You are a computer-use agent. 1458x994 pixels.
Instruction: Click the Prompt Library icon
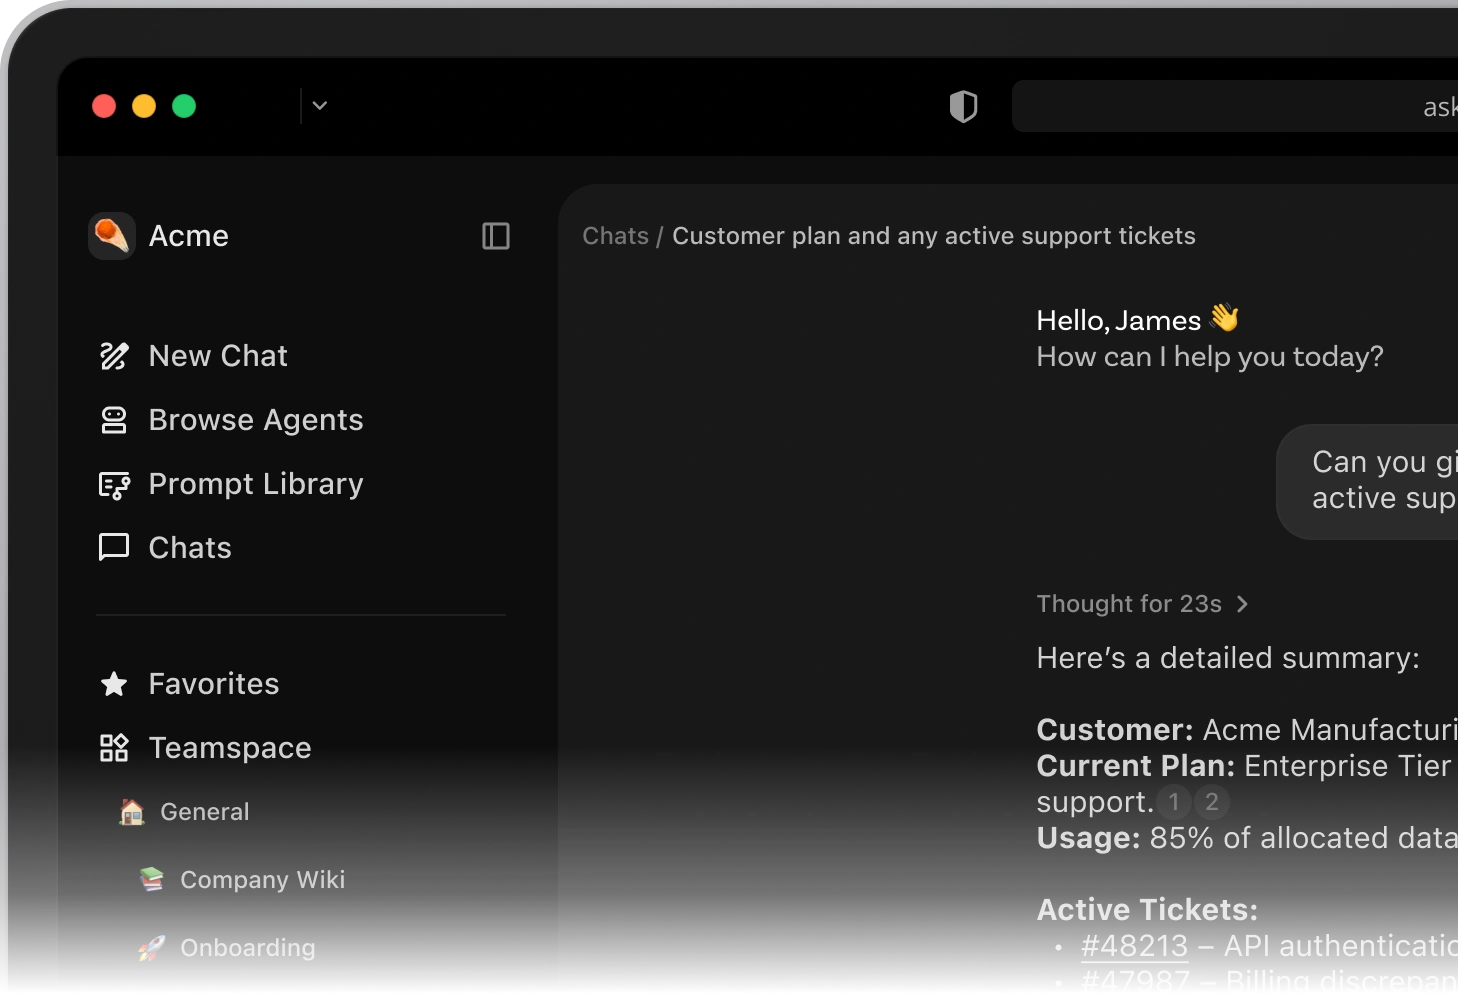pyautogui.click(x=114, y=485)
